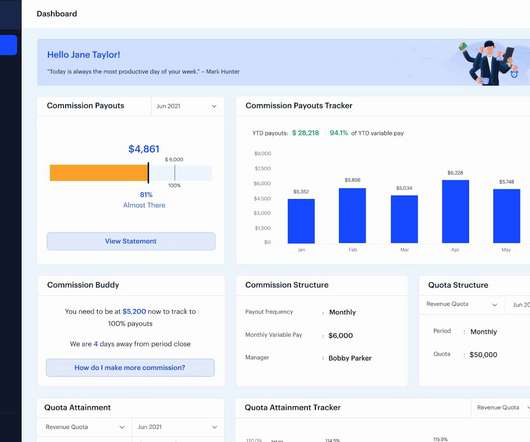
Task: Click How do I make more commission button
Action: [x=130, y=368]
